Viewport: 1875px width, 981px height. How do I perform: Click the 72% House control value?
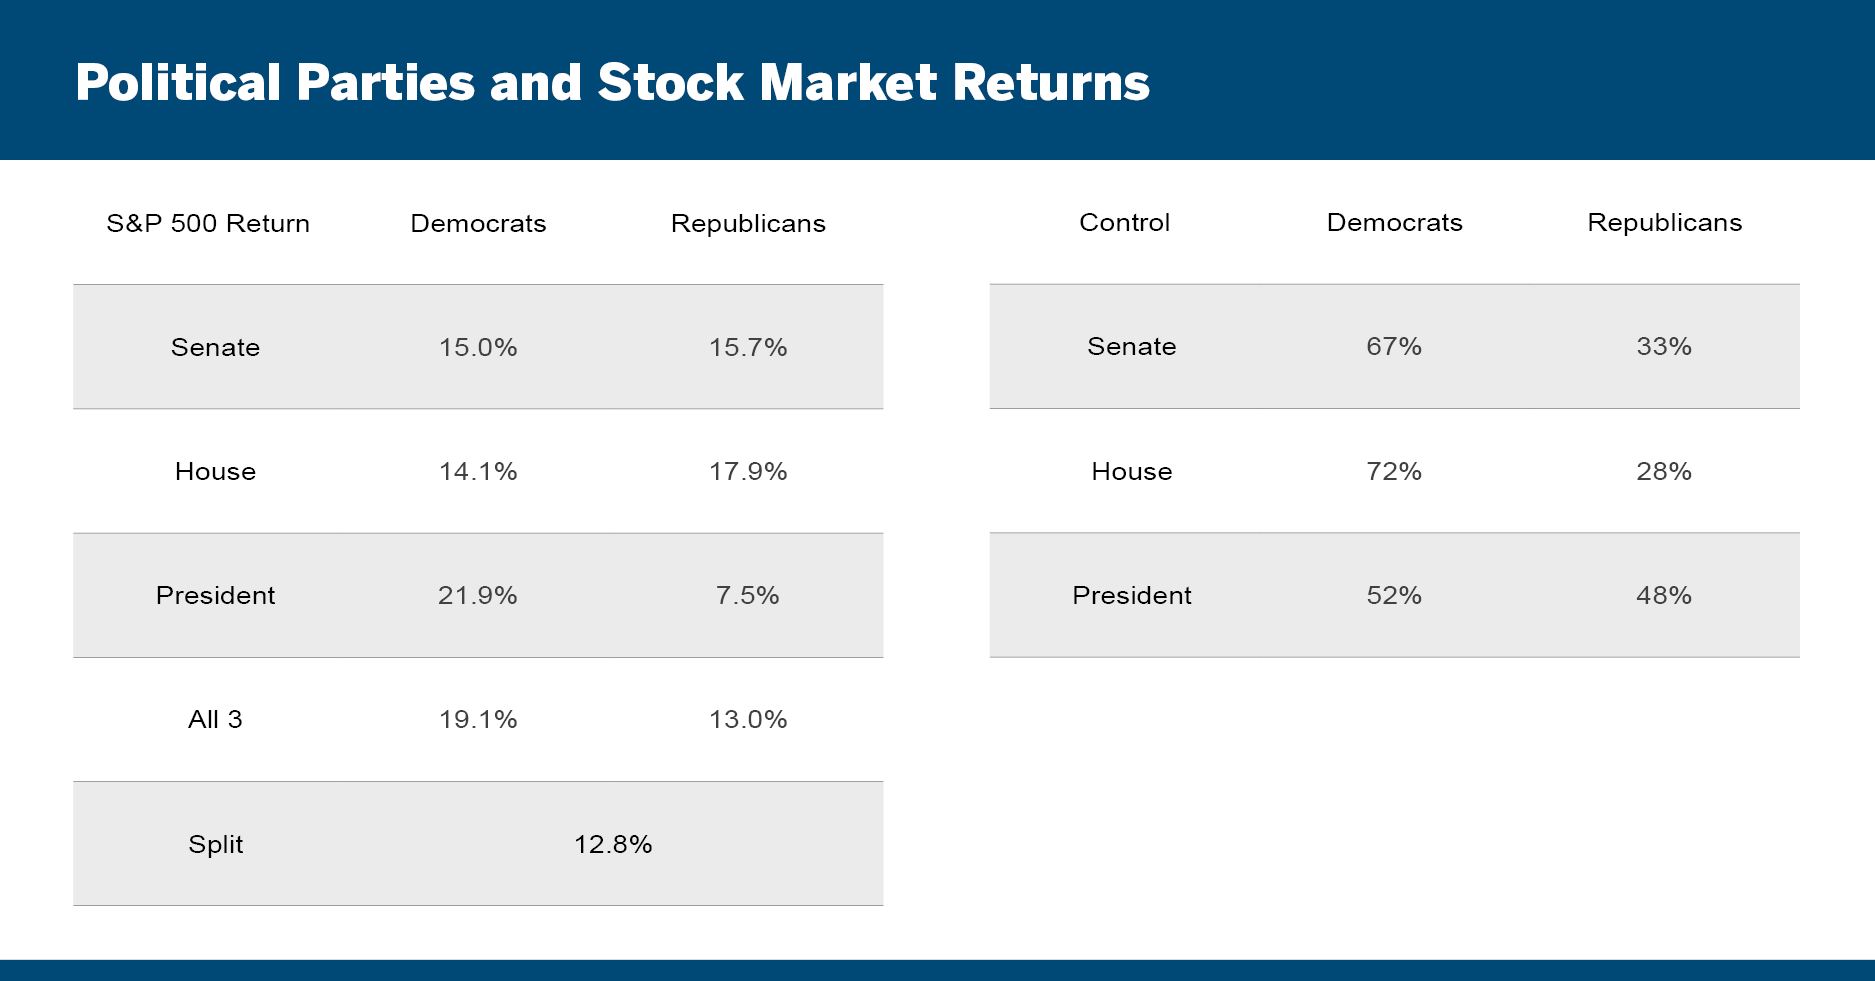pyautogui.click(x=1394, y=471)
